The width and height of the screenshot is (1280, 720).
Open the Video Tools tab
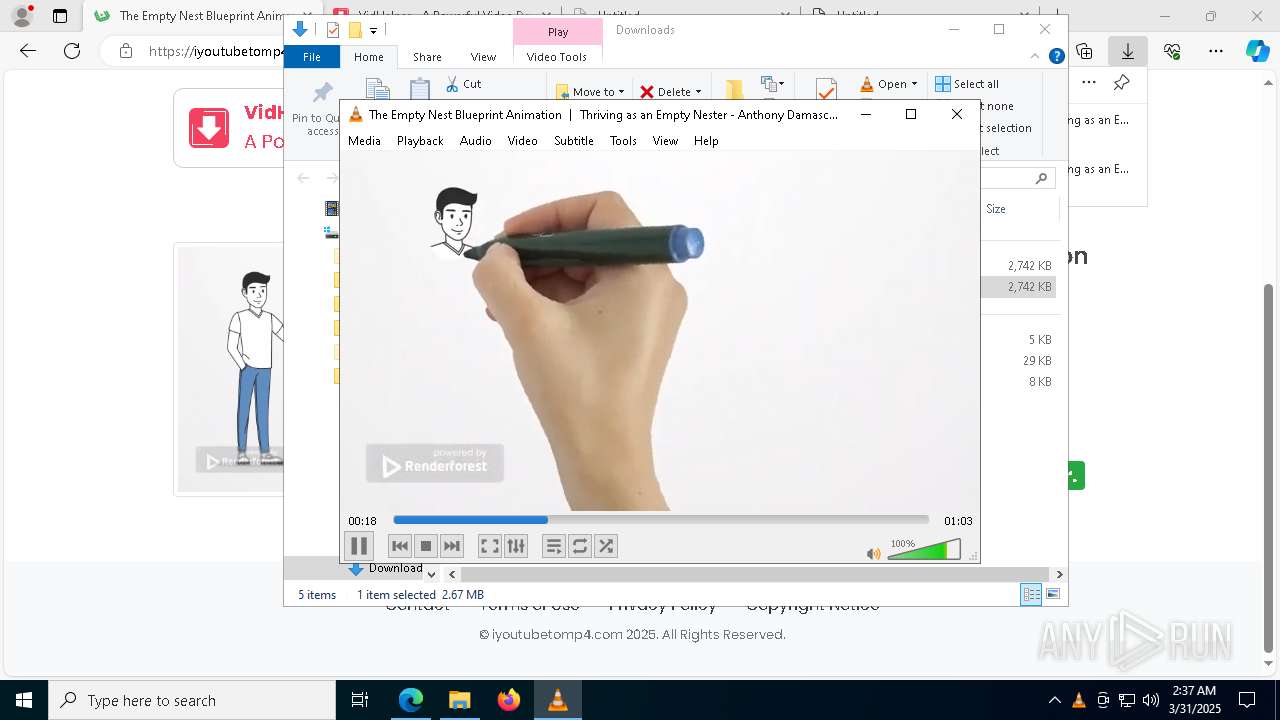(557, 57)
